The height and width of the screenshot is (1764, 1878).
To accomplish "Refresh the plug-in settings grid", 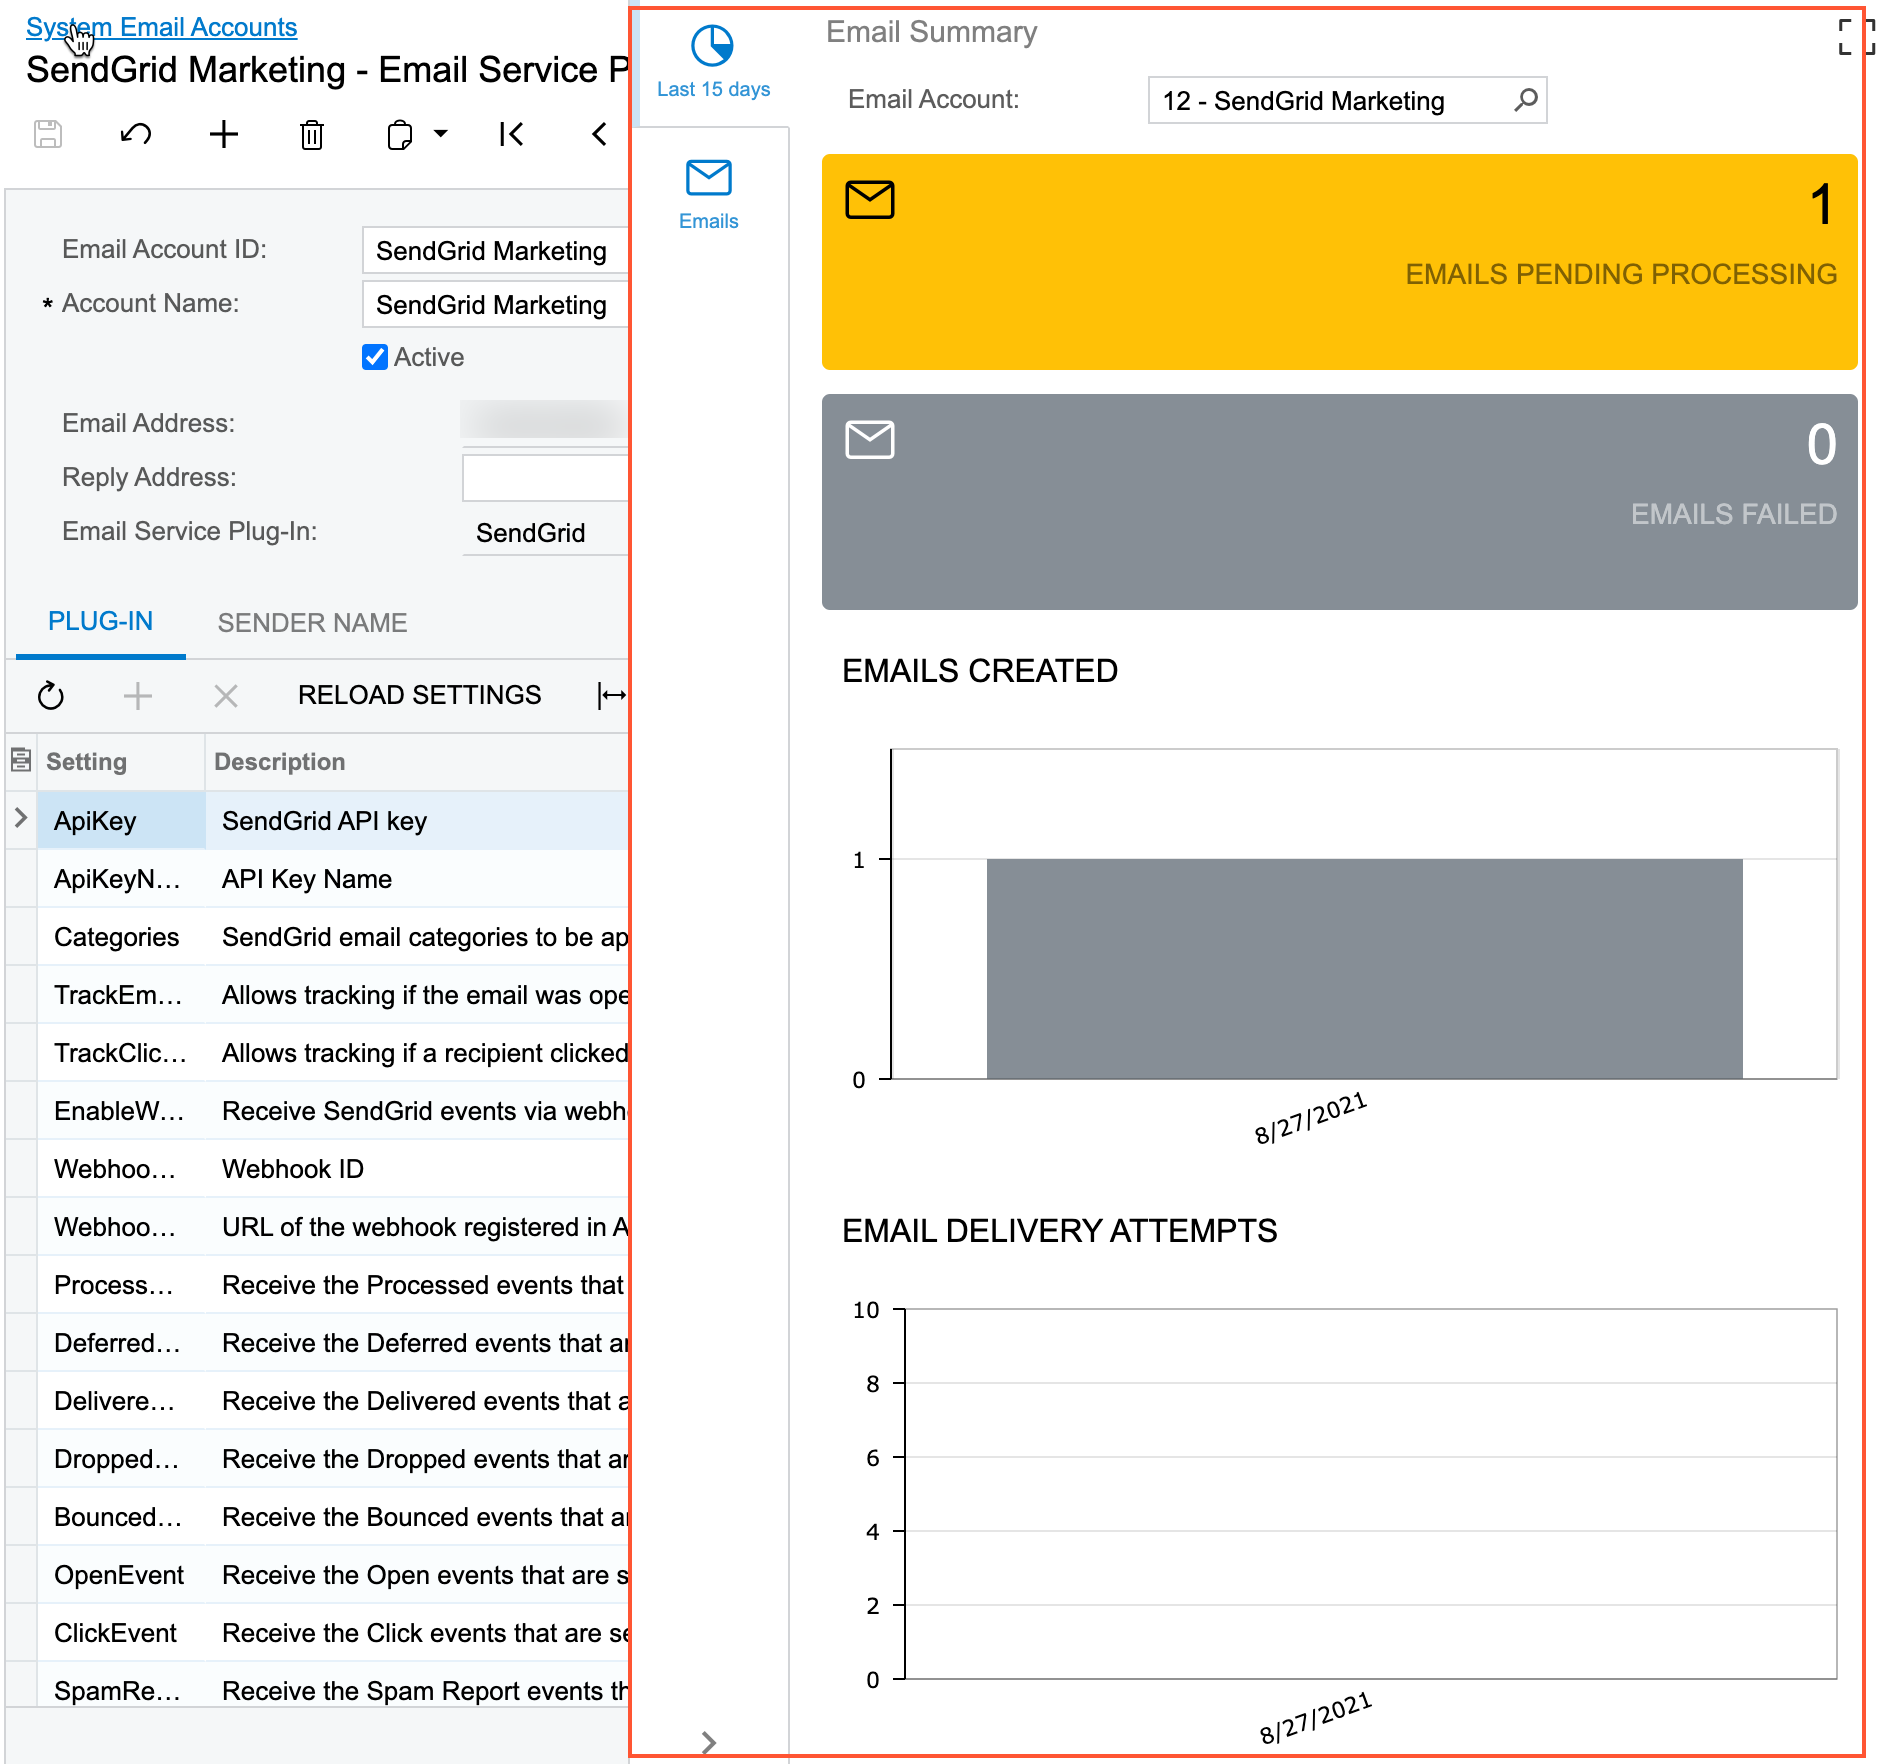I will tap(50, 695).
